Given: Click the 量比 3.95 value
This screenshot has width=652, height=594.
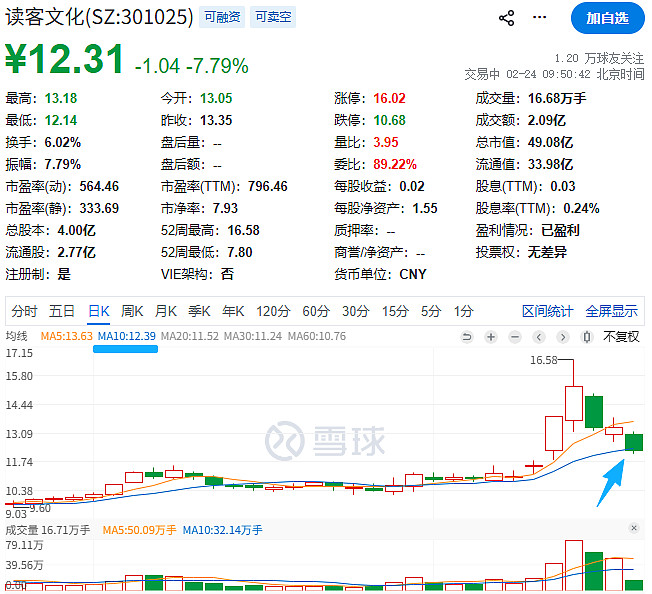Looking at the screenshot, I should tap(385, 142).
